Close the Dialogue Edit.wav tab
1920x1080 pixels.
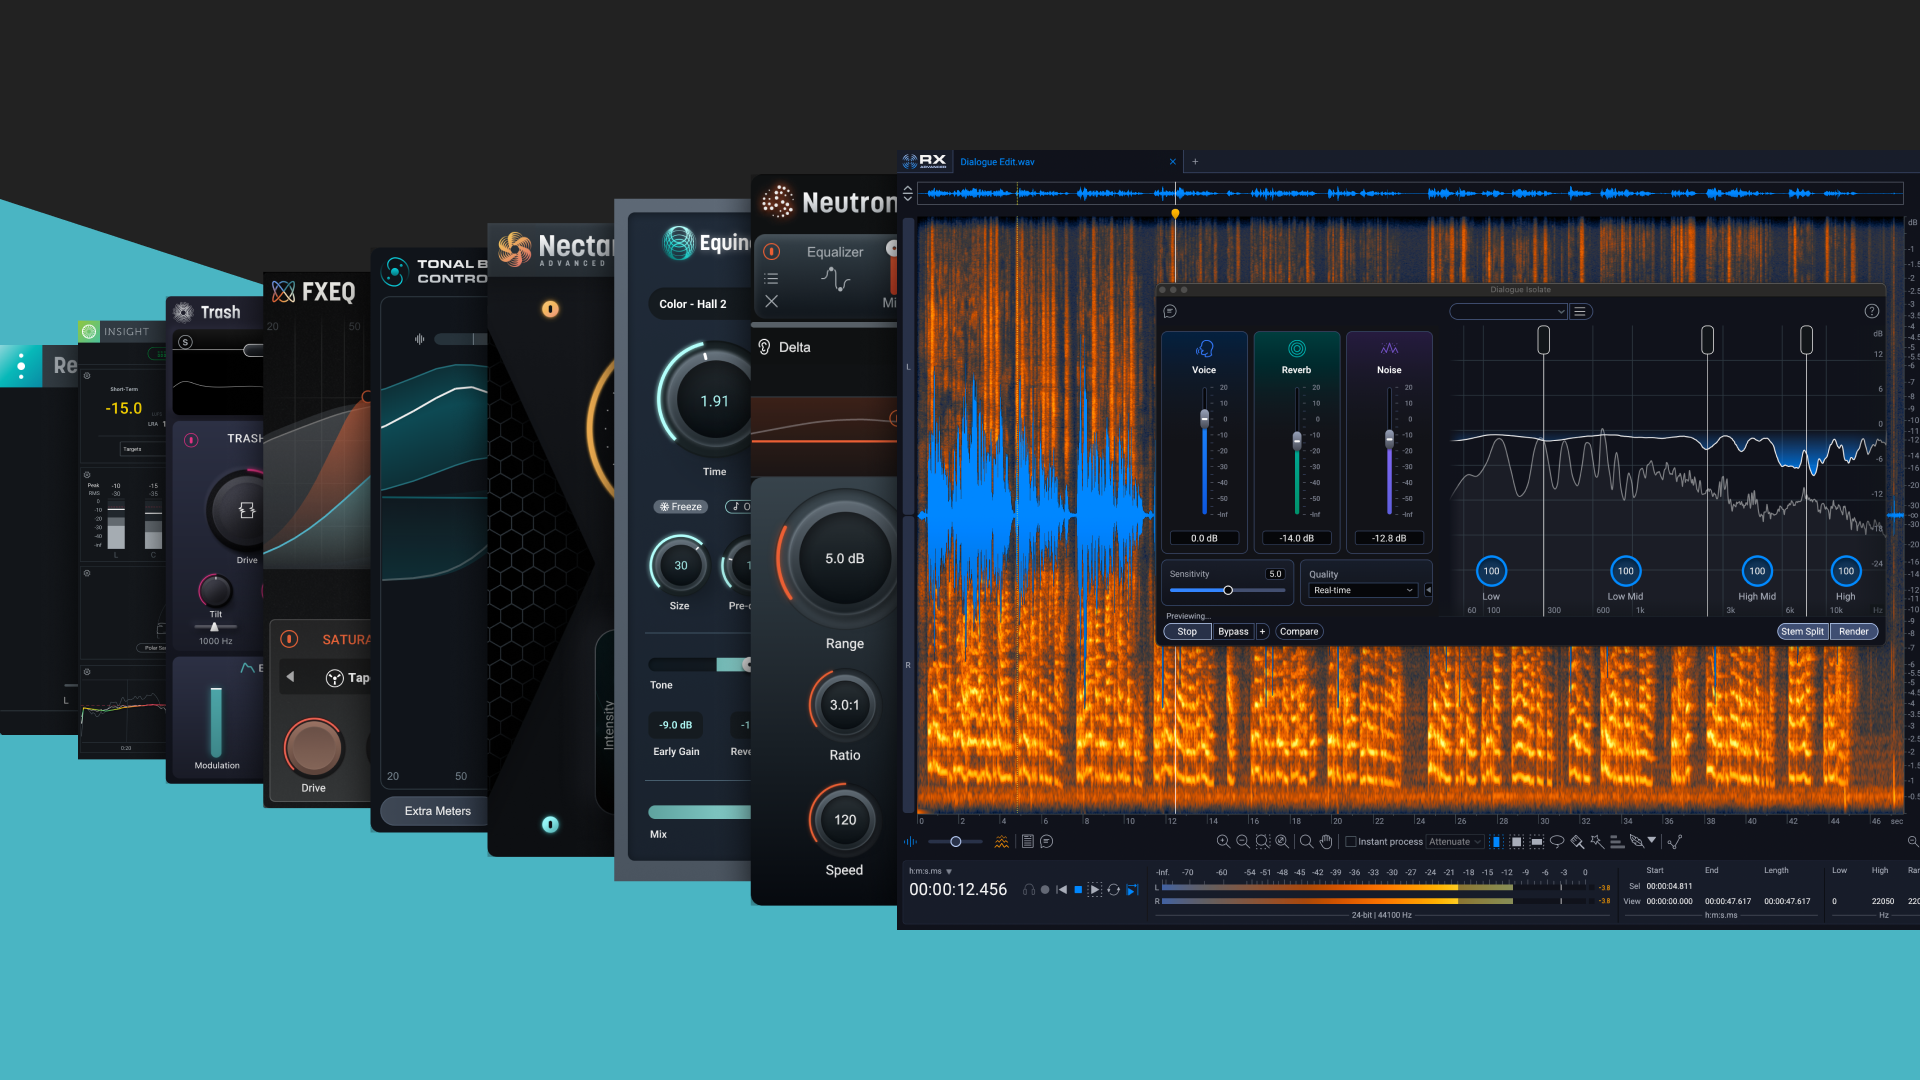pos(1173,162)
